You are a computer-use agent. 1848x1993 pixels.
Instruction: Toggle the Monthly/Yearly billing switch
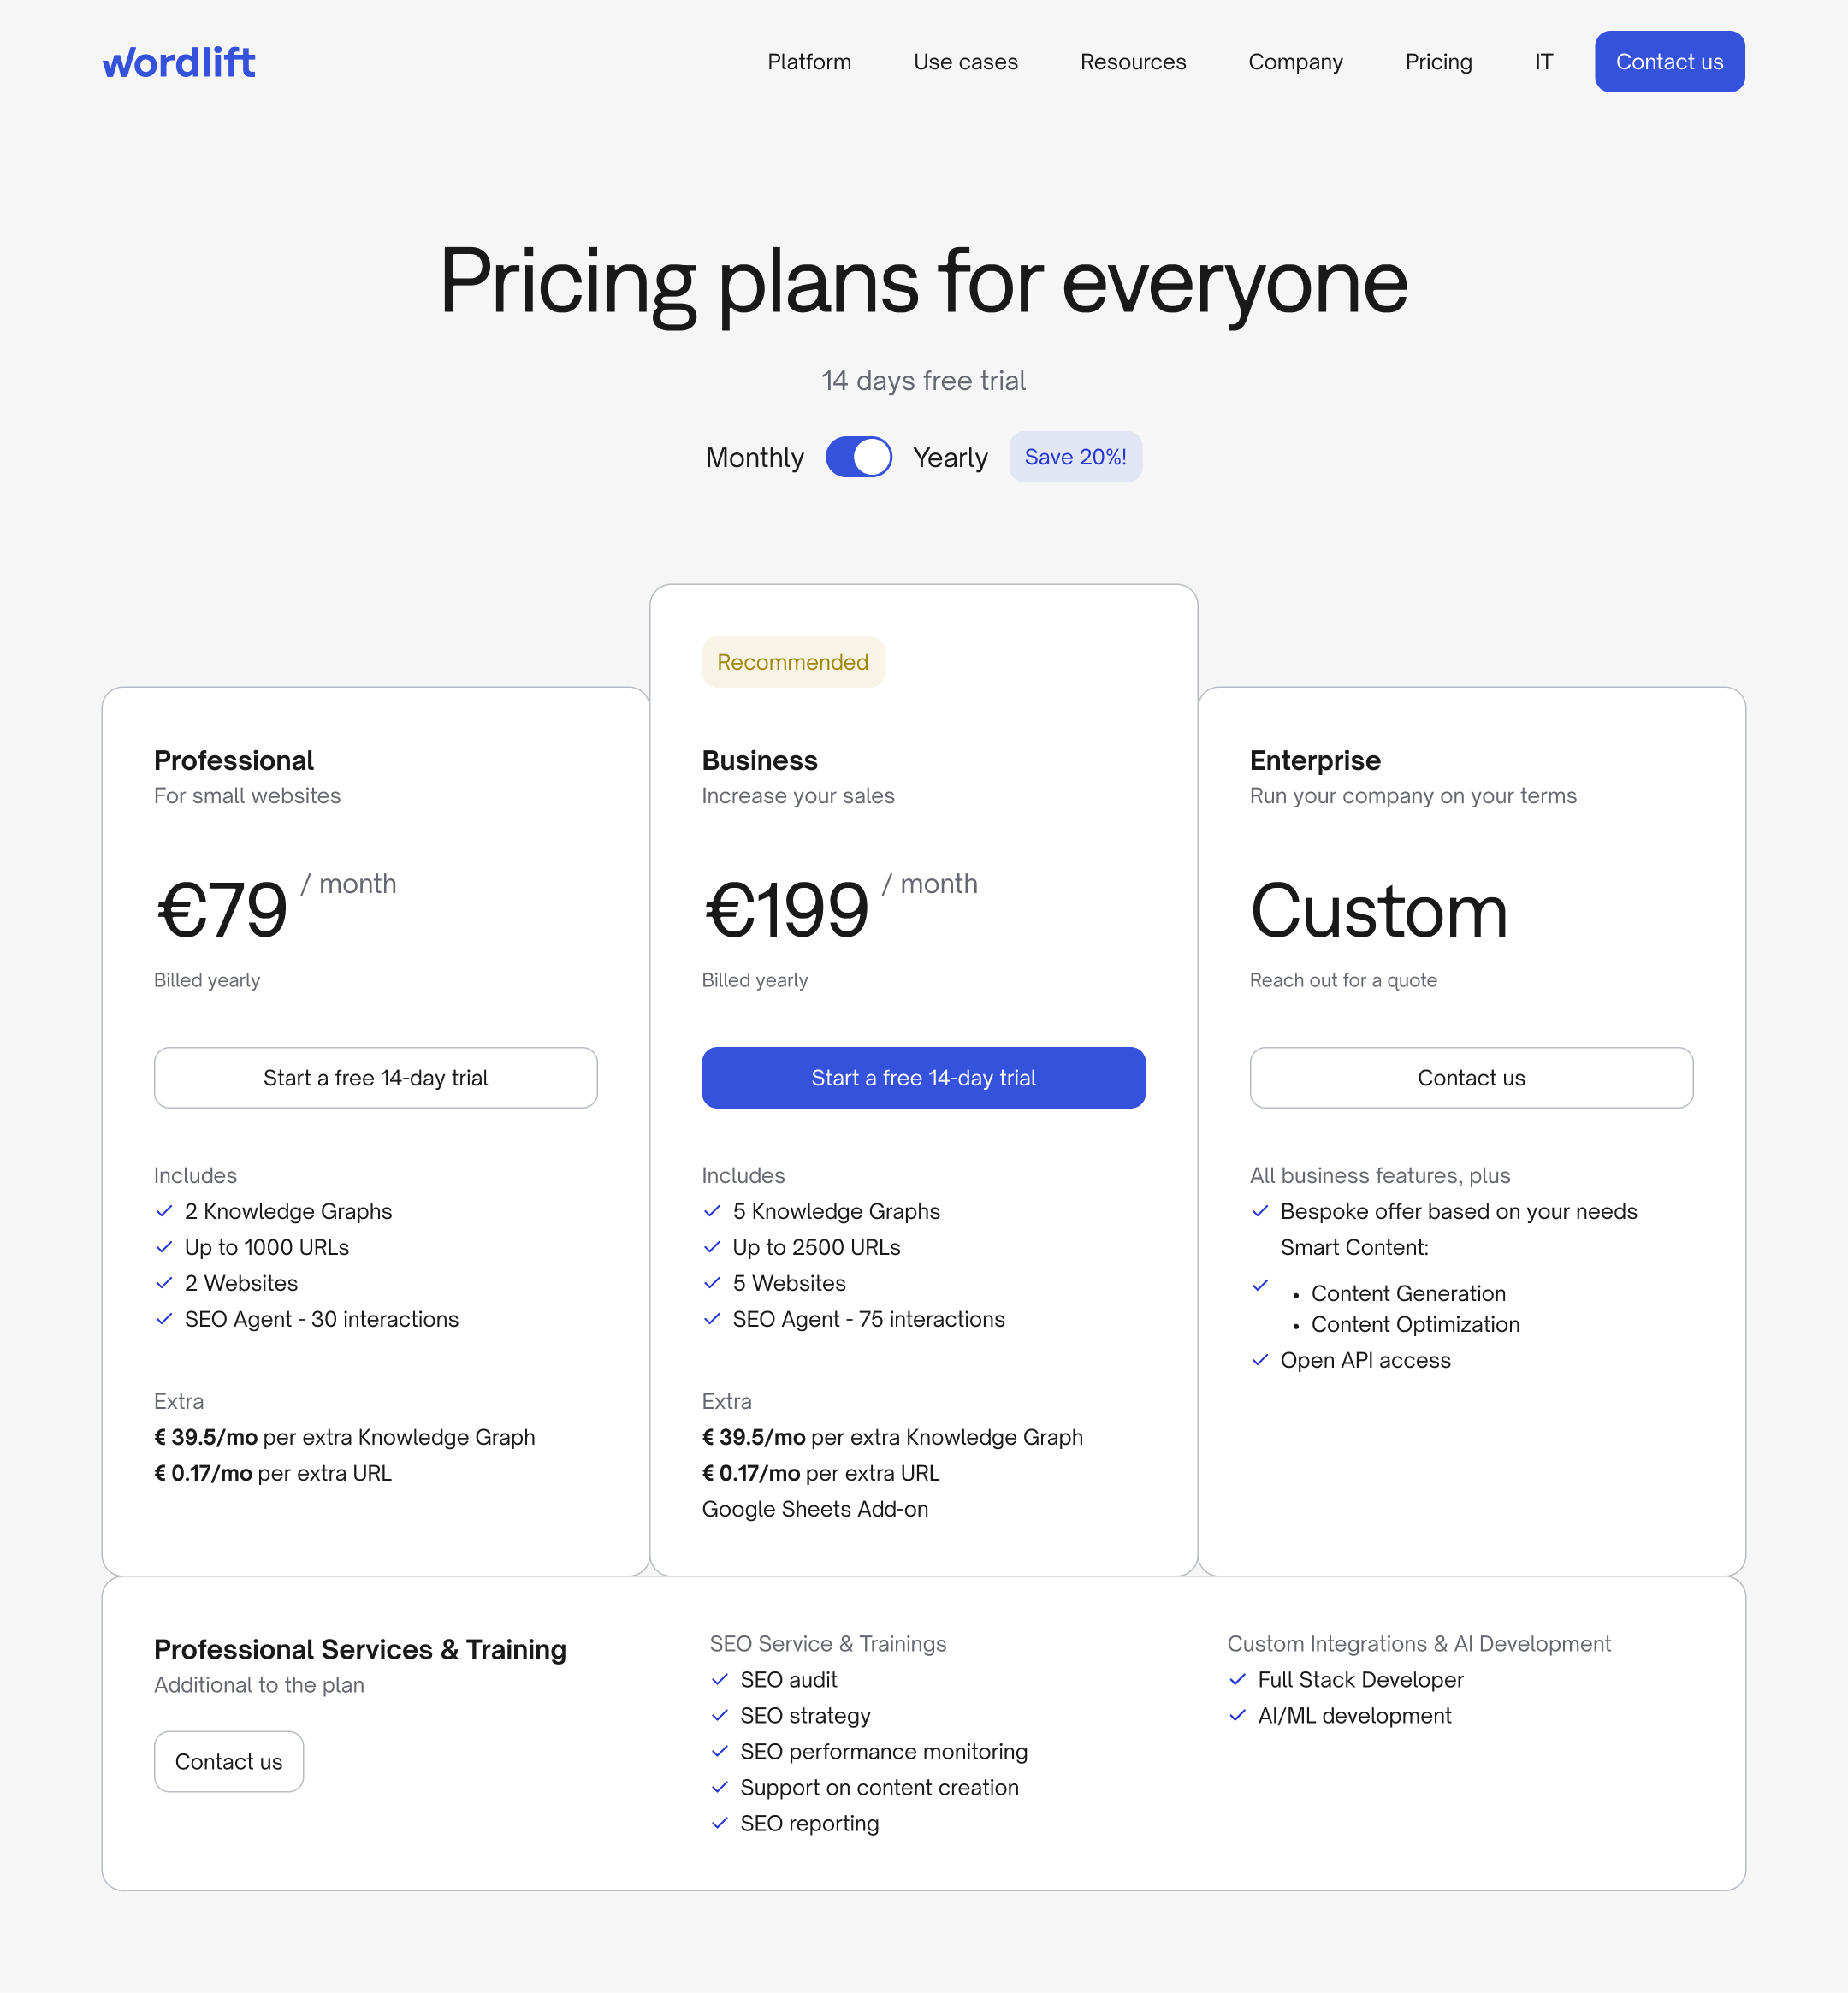(858, 457)
